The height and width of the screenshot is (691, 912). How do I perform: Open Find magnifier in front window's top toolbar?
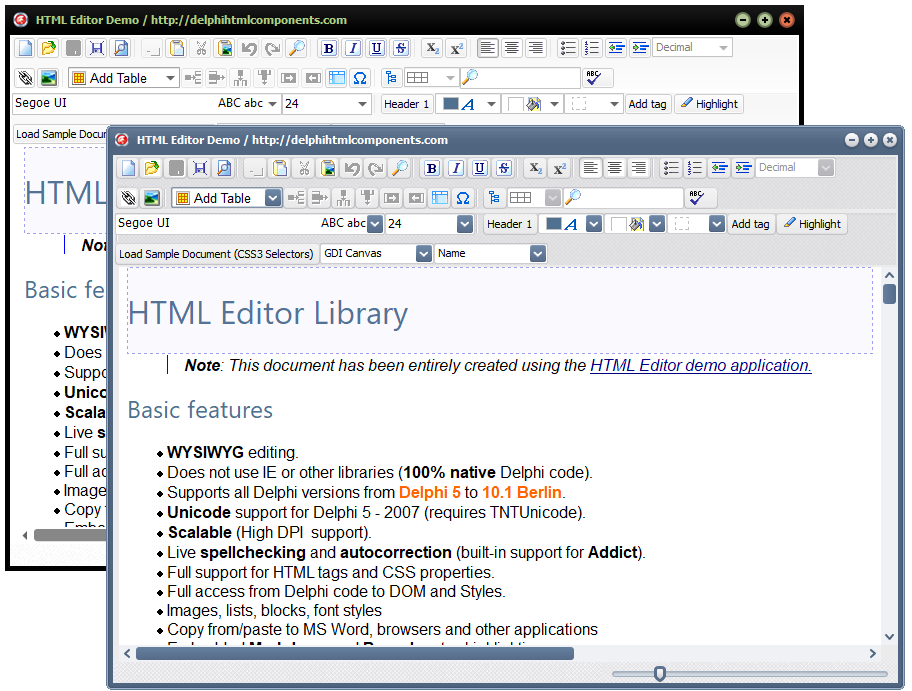(x=400, y=168)
